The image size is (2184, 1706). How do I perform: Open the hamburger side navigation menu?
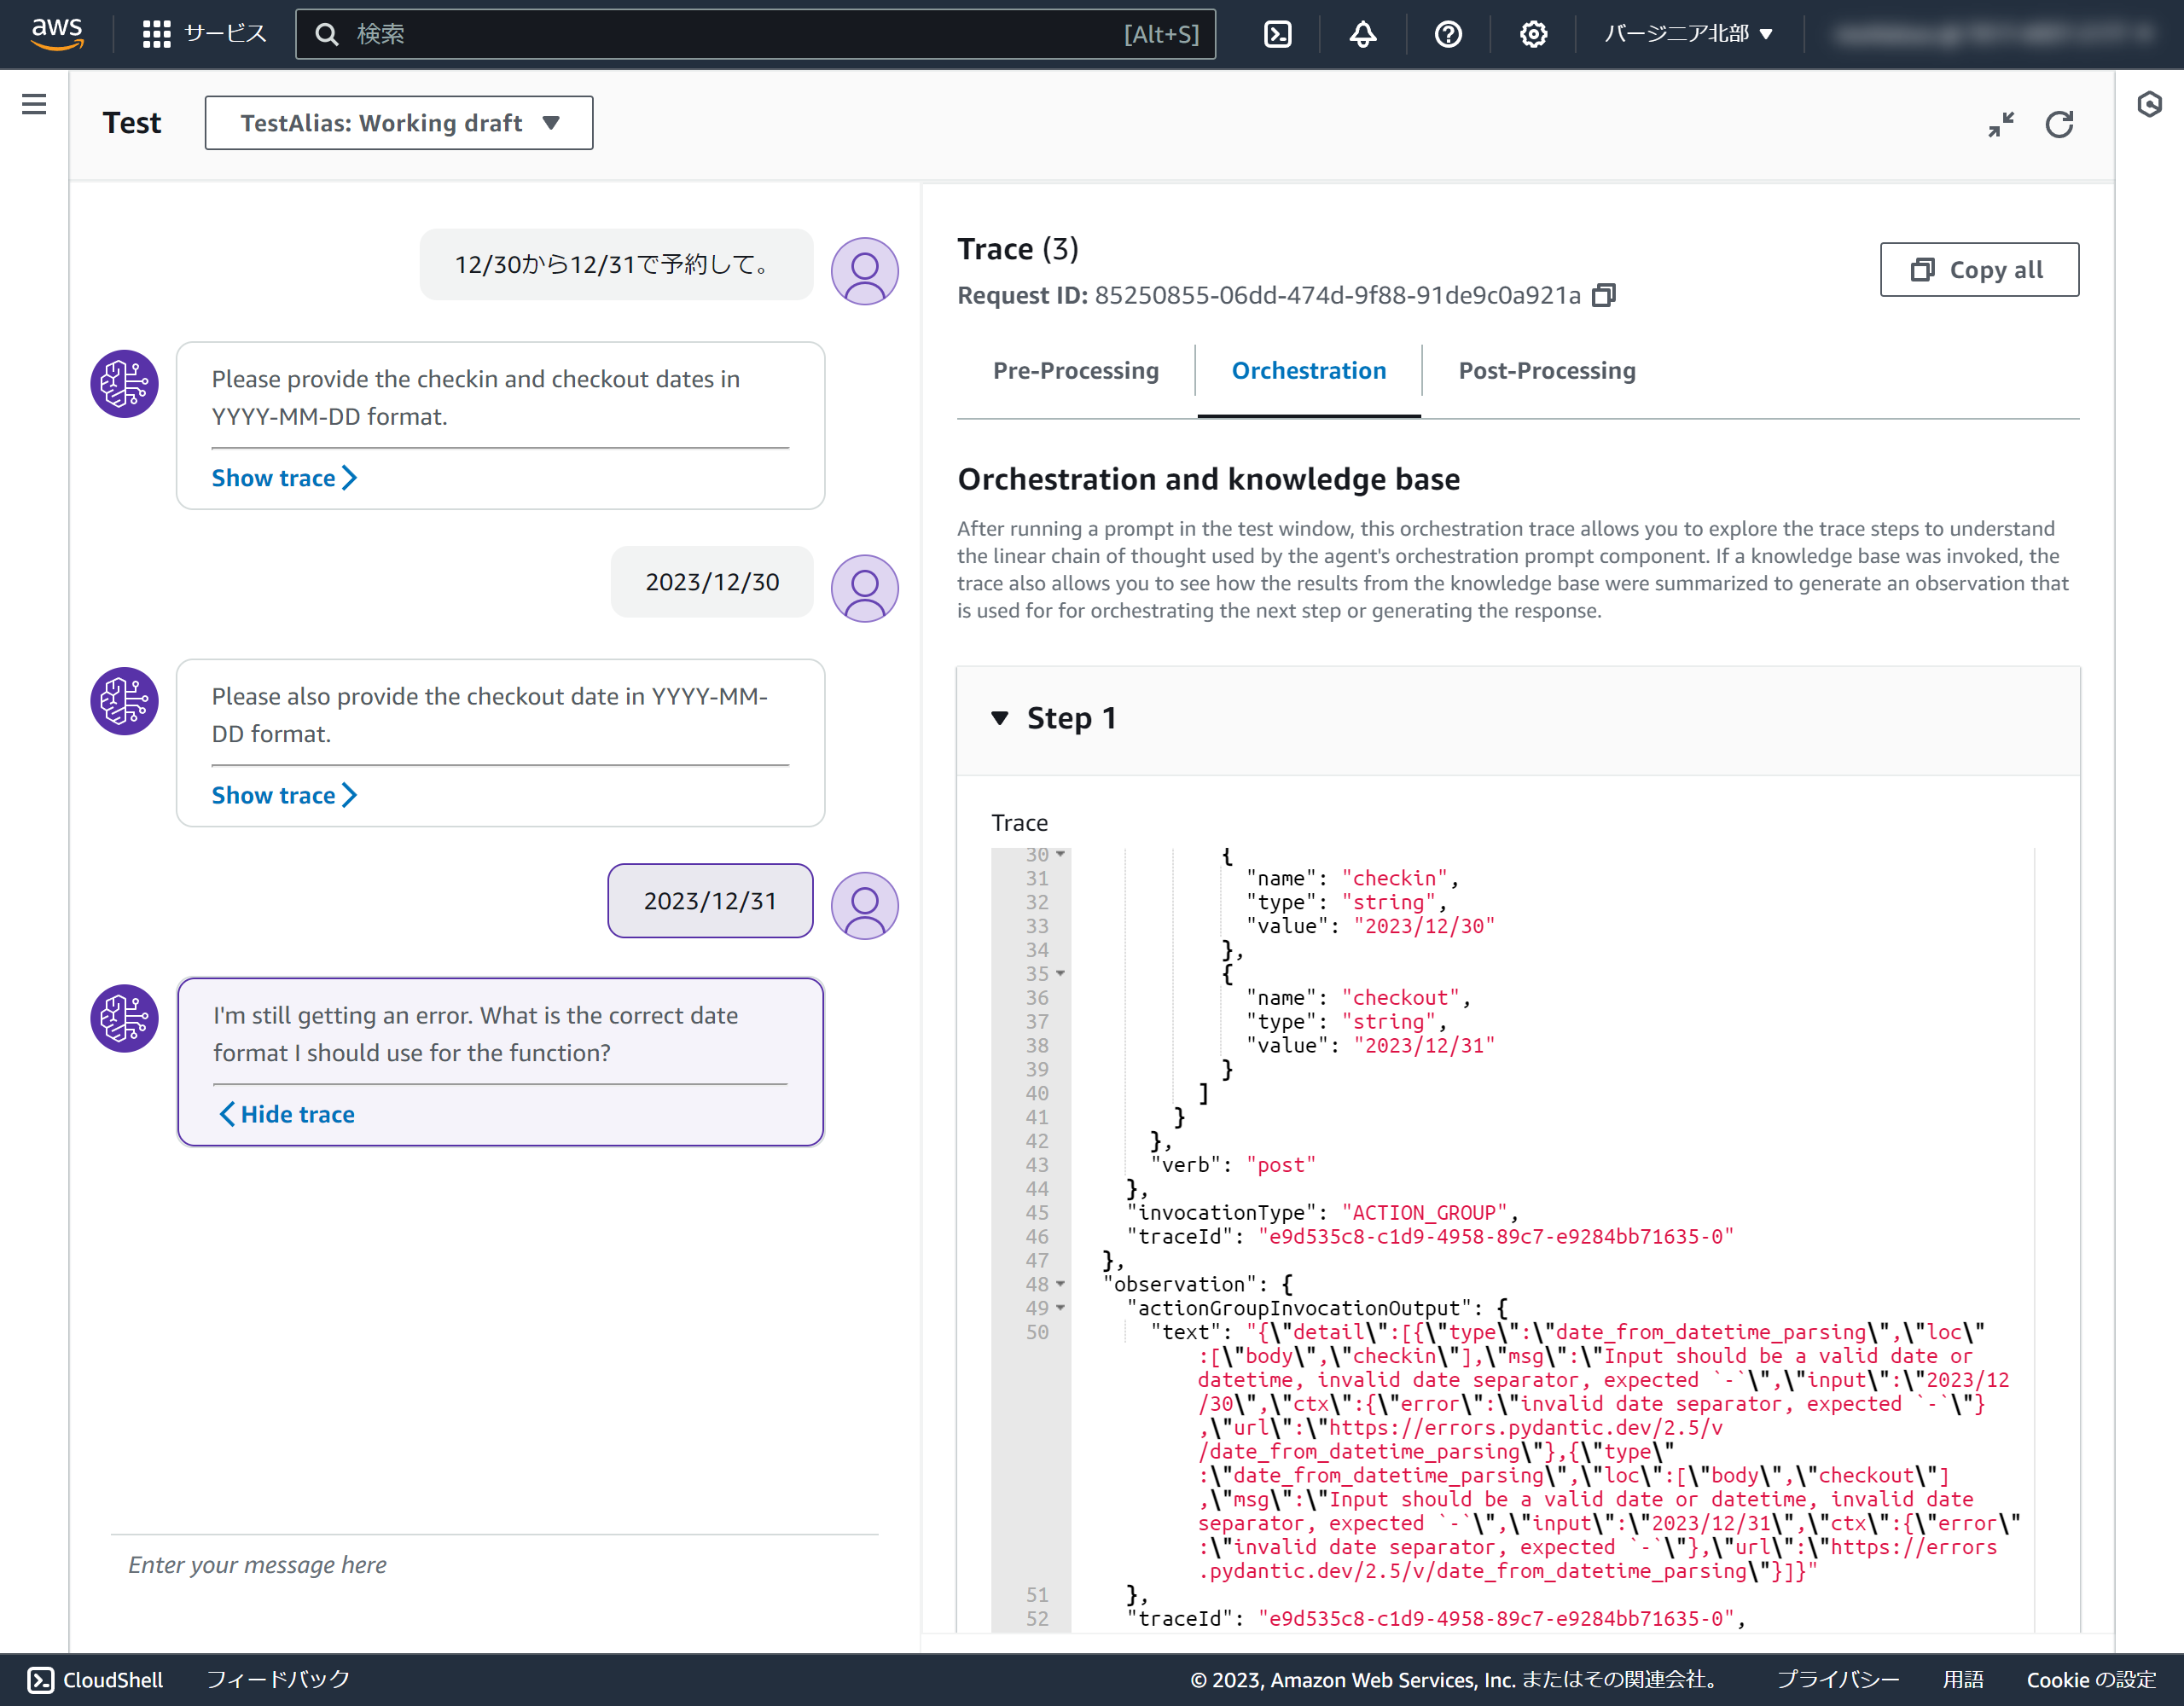point(34,104)
